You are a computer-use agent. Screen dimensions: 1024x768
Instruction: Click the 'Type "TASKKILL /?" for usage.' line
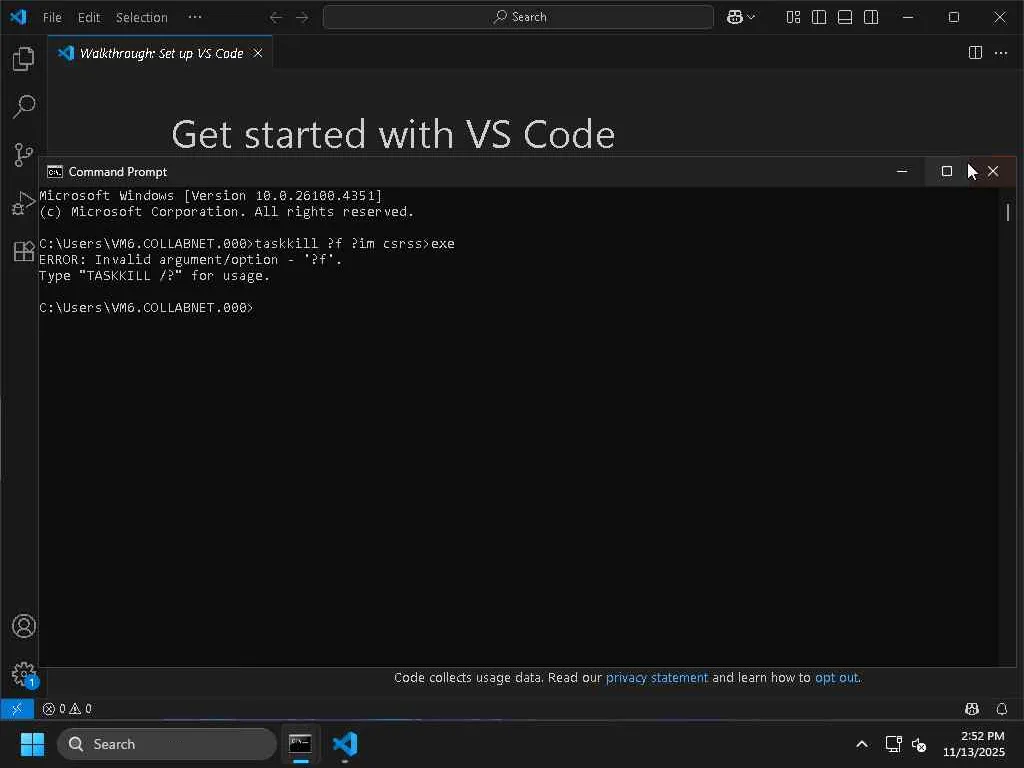coord(154,276)
